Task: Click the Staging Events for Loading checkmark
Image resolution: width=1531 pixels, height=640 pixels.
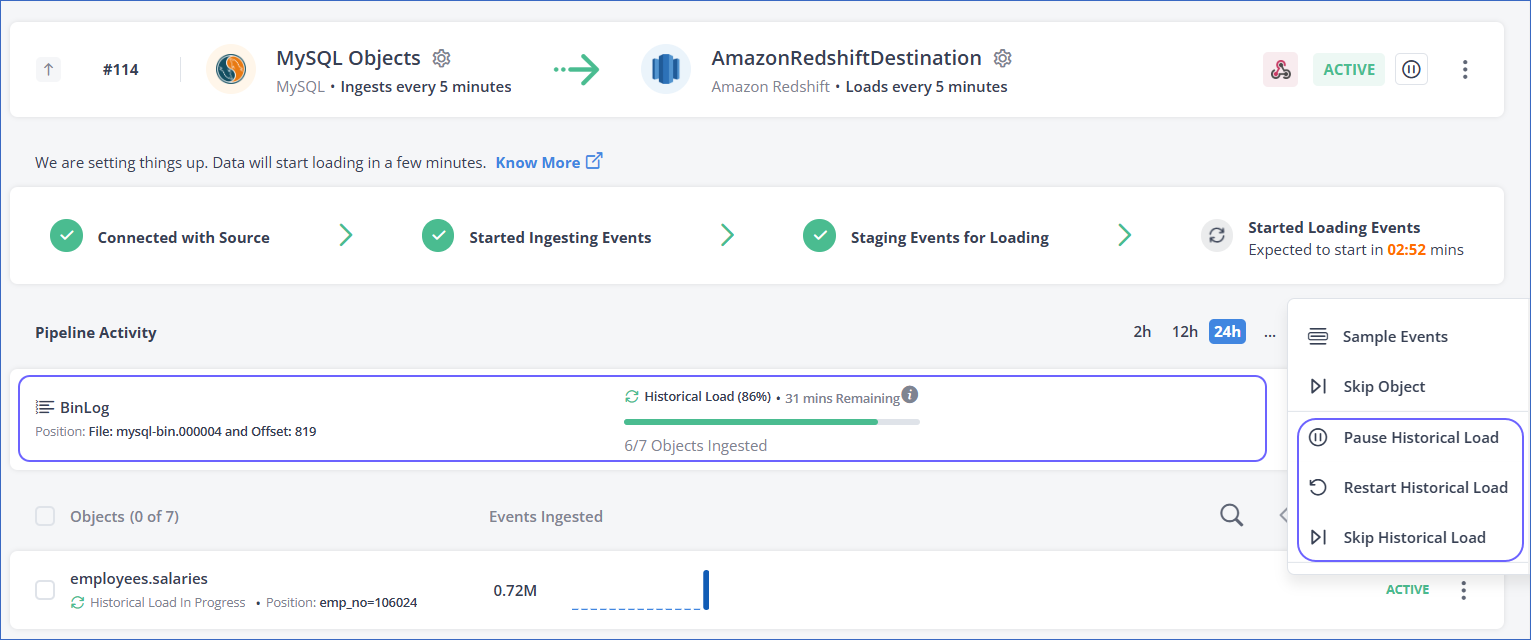Action: 819,236
